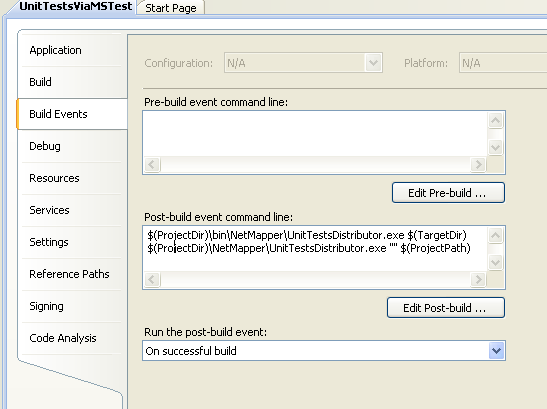This screenshot has height=409, width=547.
Task: Open the Debug properties tab
Action: pos(71,146)
